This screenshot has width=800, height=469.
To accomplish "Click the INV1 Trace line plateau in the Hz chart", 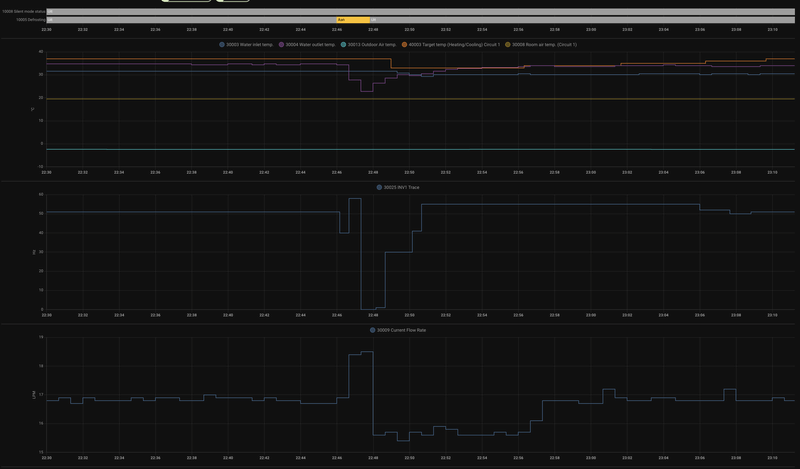I will 560,205.
